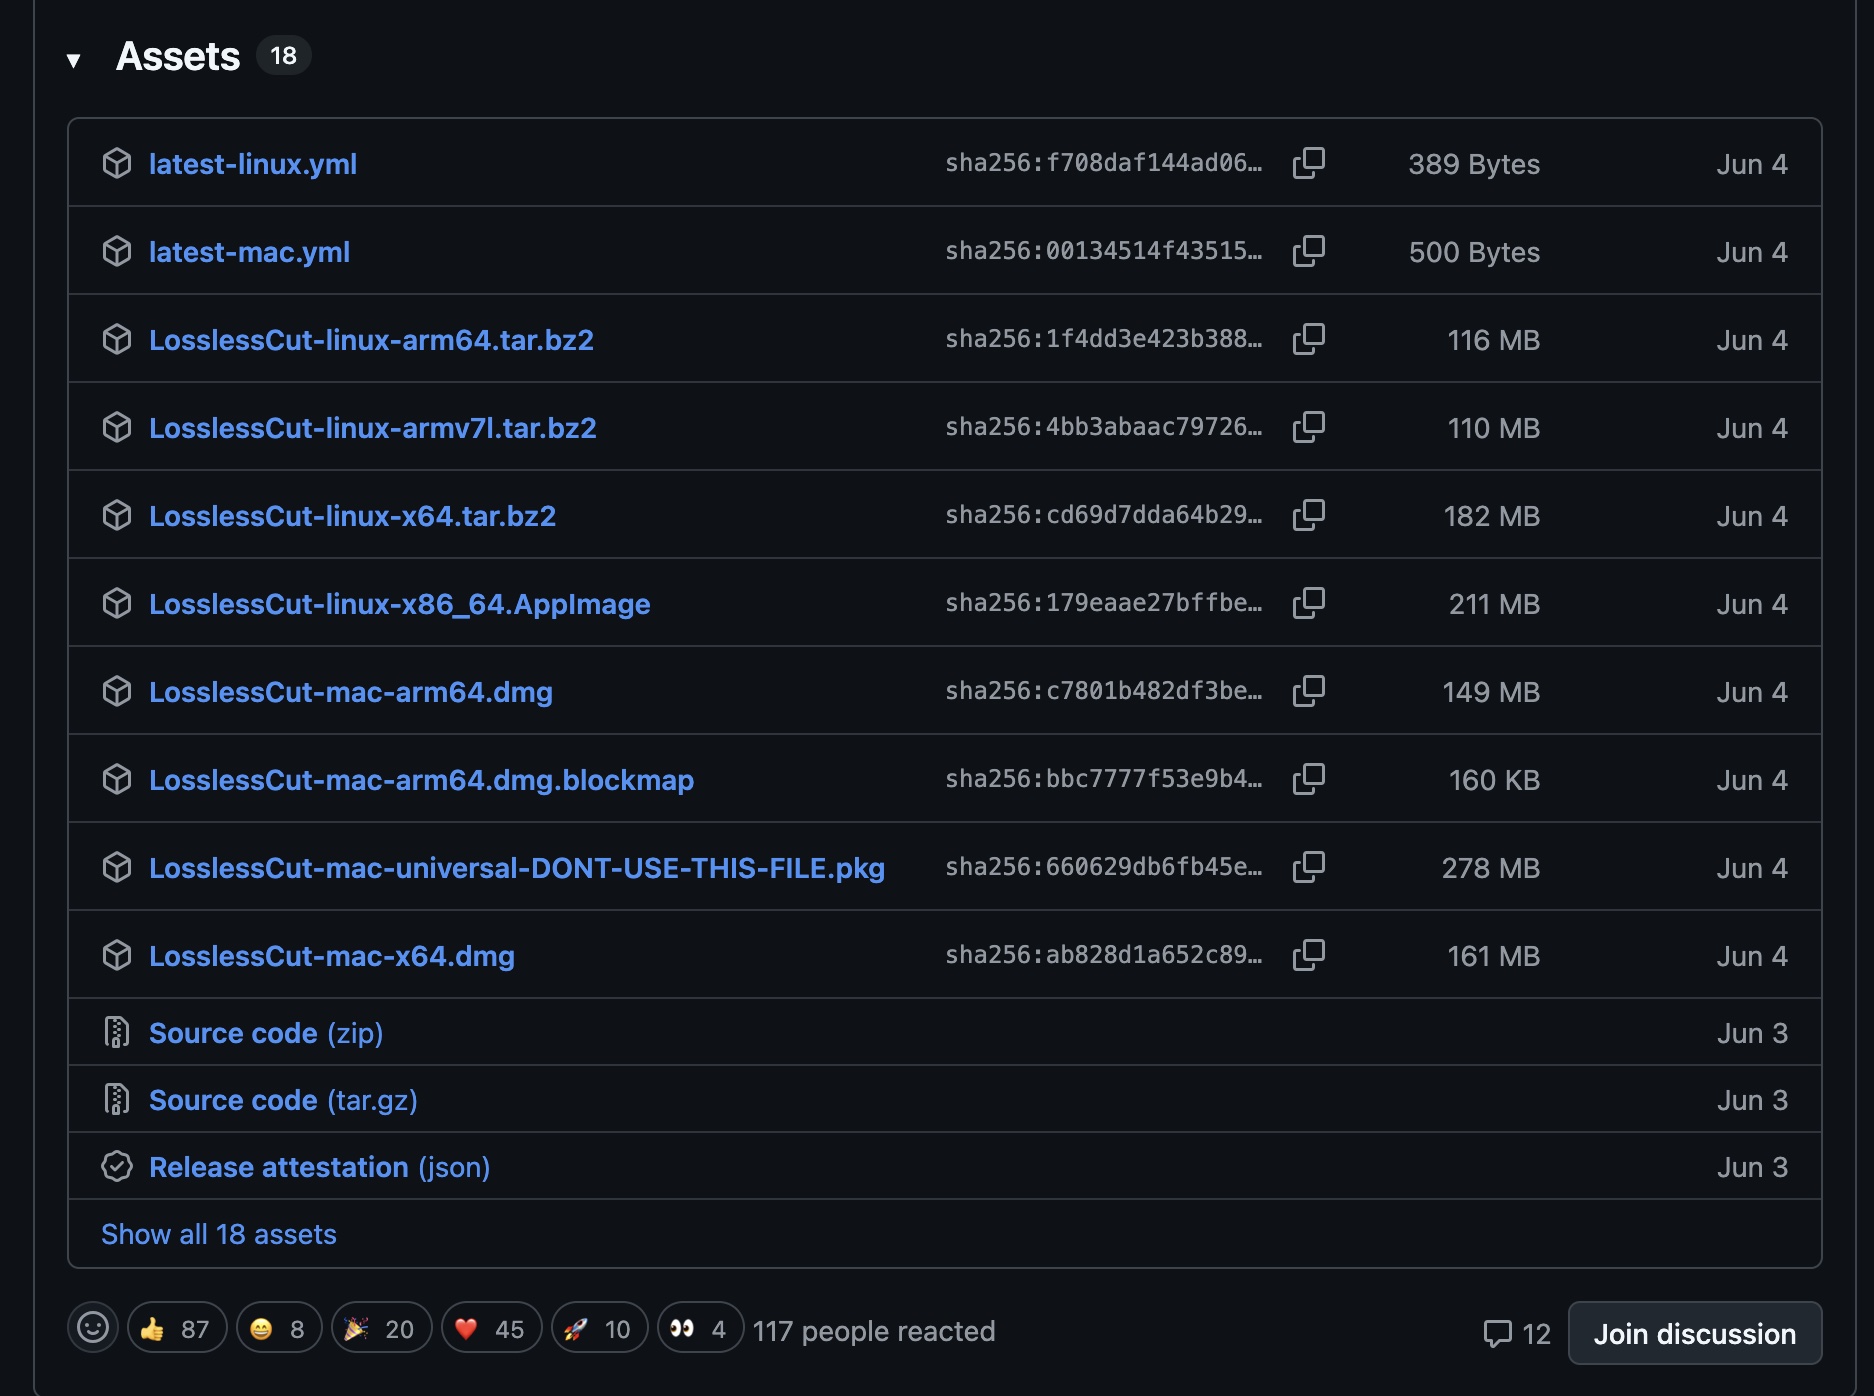Download LosslessCut-linux-armv7l.tar.bz2
The image size is (1874, 1396).
(x=373, y=428)
